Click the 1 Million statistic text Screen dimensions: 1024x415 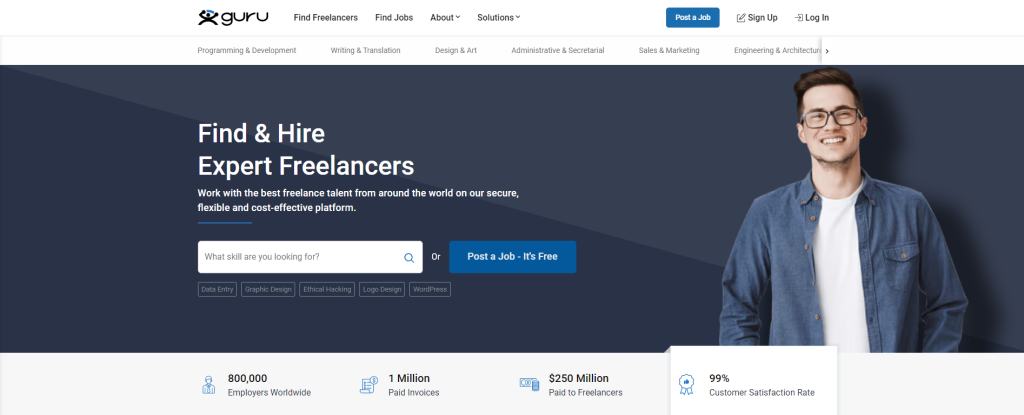click(409, 378)
